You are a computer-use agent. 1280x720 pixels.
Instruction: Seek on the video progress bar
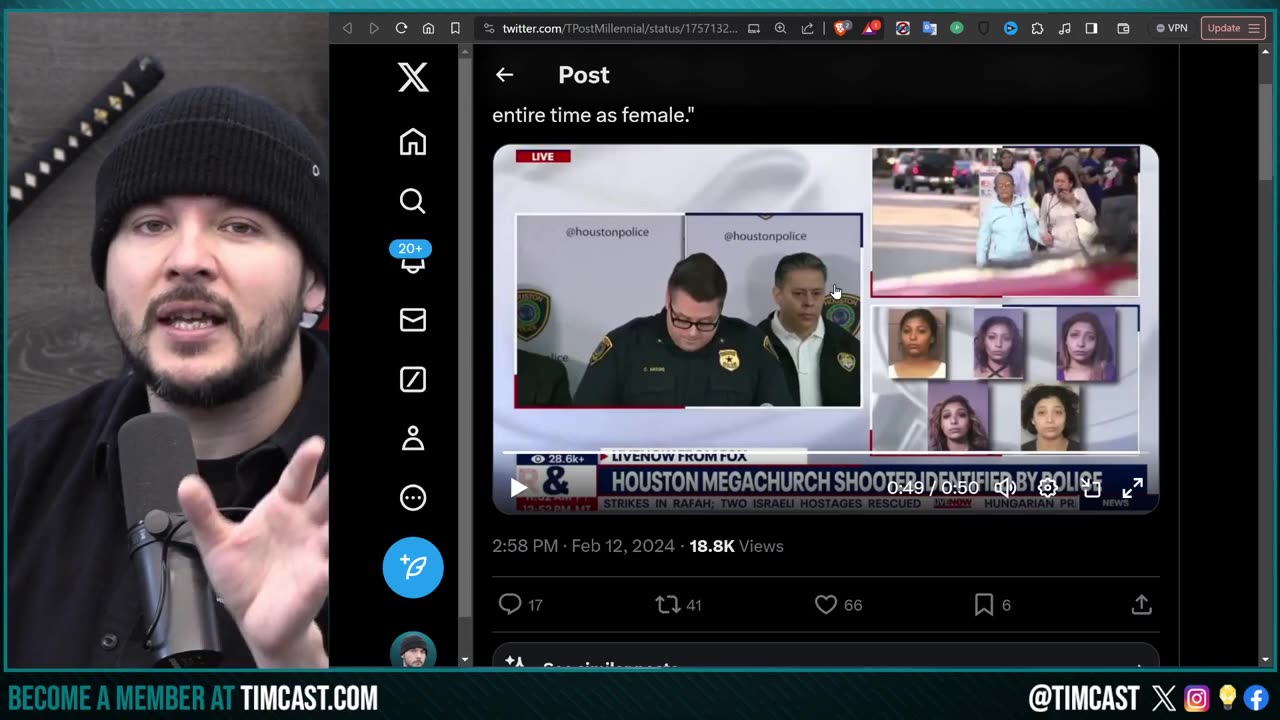(x=825, y=453)
